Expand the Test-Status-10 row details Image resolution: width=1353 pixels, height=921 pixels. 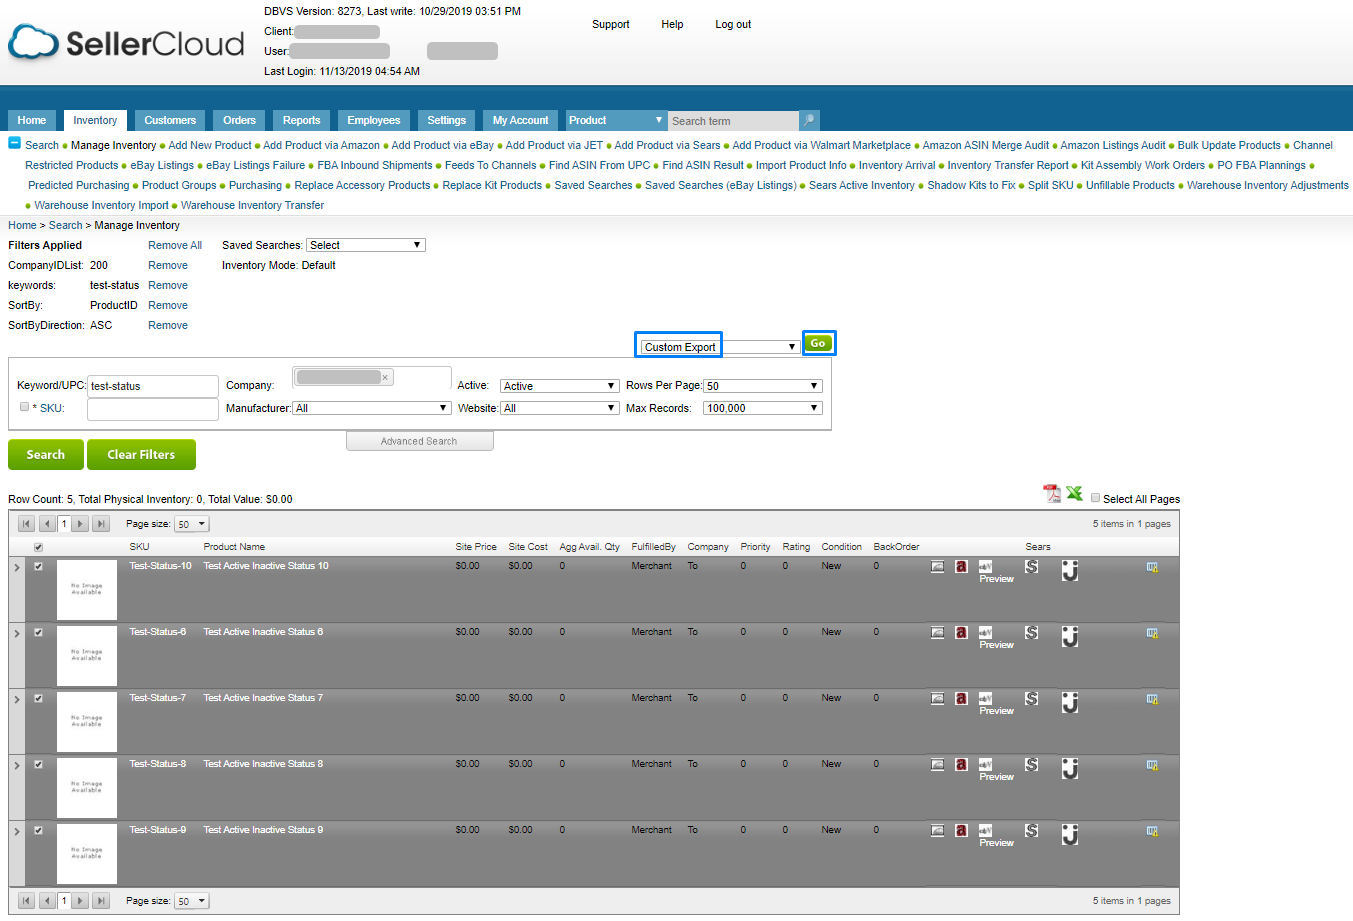pyautogui.click(x=16, y=567)
